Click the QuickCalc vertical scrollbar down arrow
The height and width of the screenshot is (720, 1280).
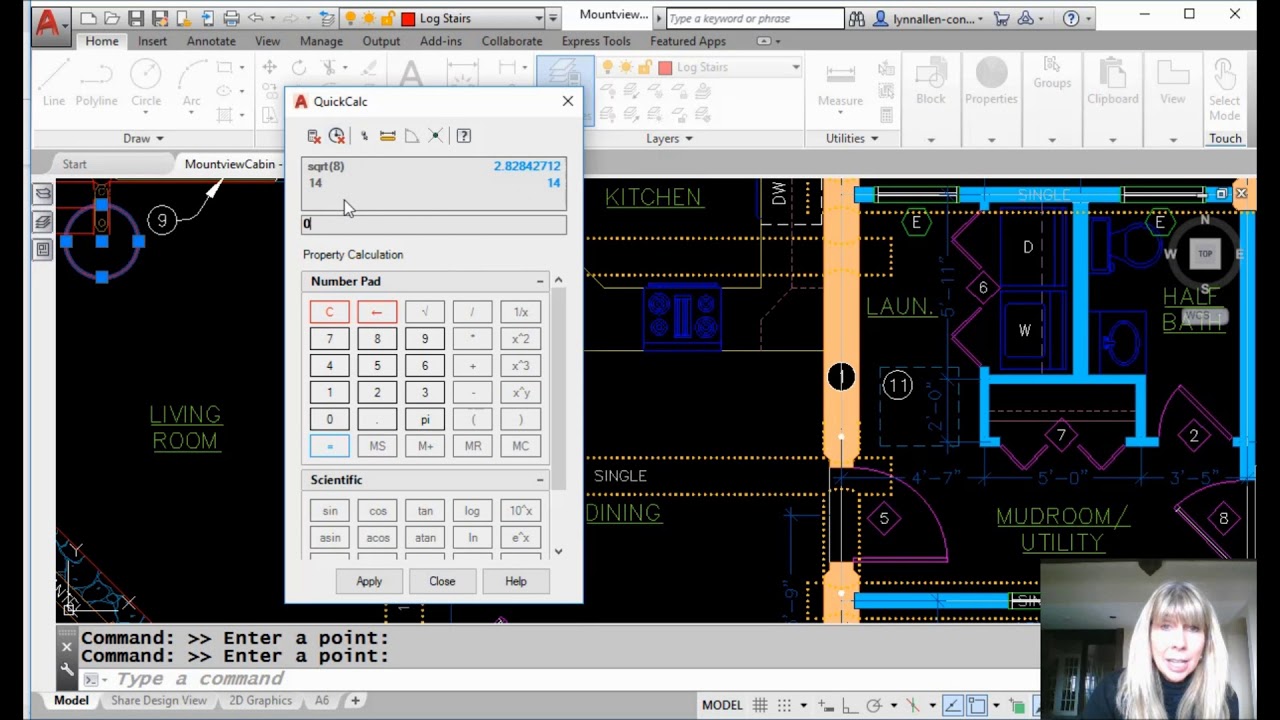pyautogui.click(x=558, y=551)
